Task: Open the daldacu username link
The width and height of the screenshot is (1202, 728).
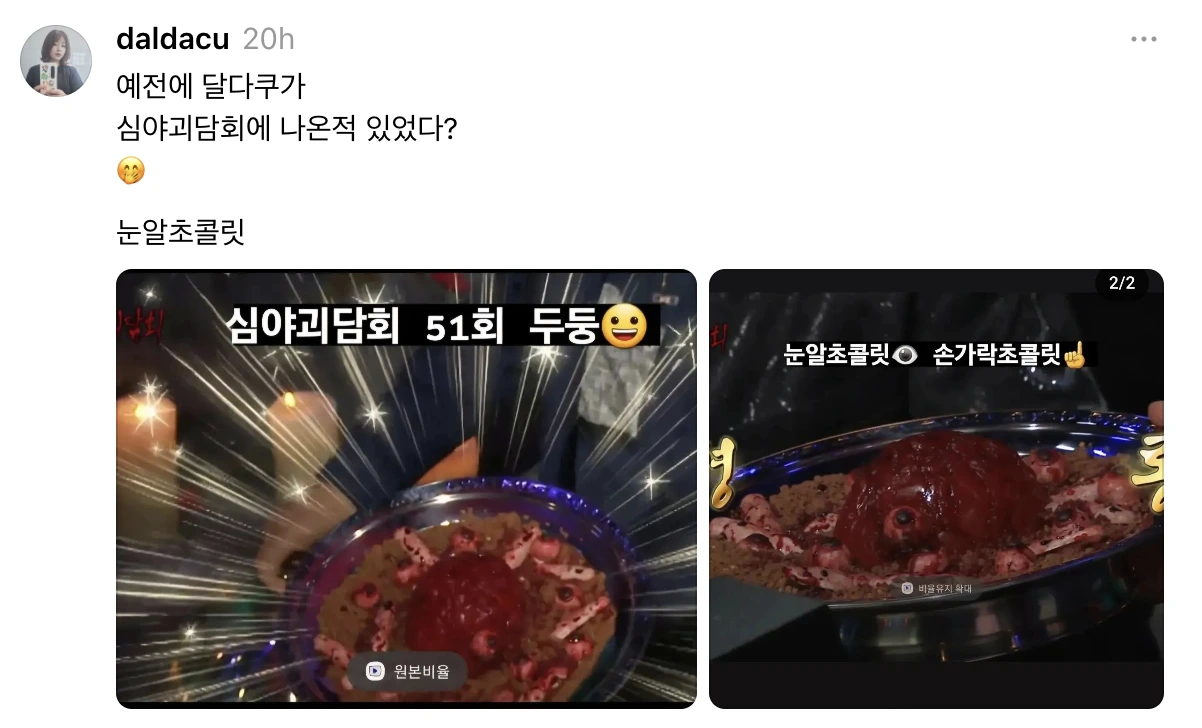Action: point(173,39)
